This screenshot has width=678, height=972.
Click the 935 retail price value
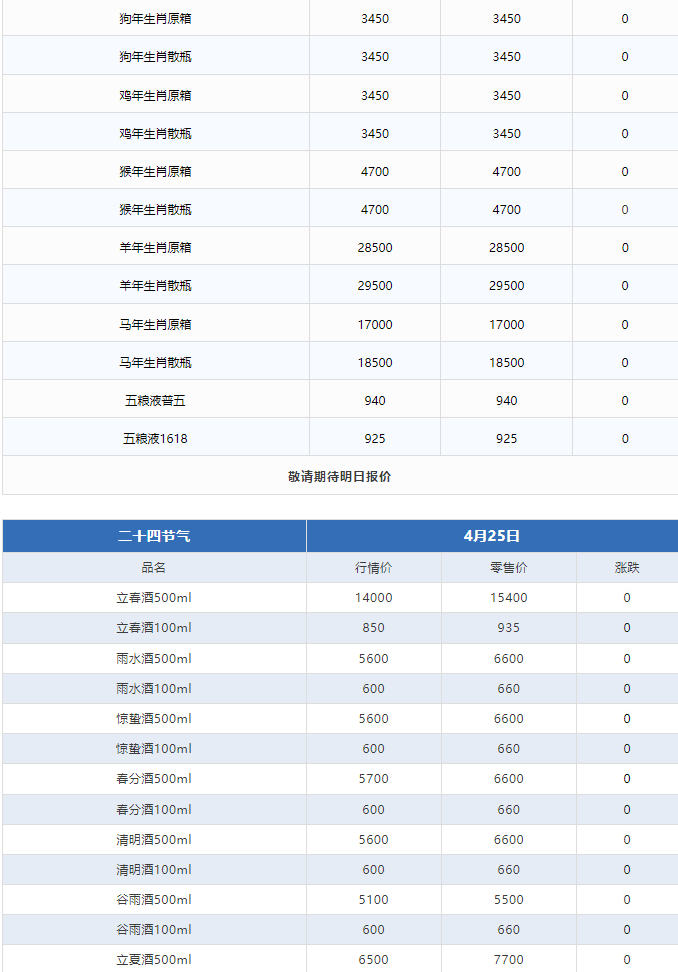pos(509,628)
